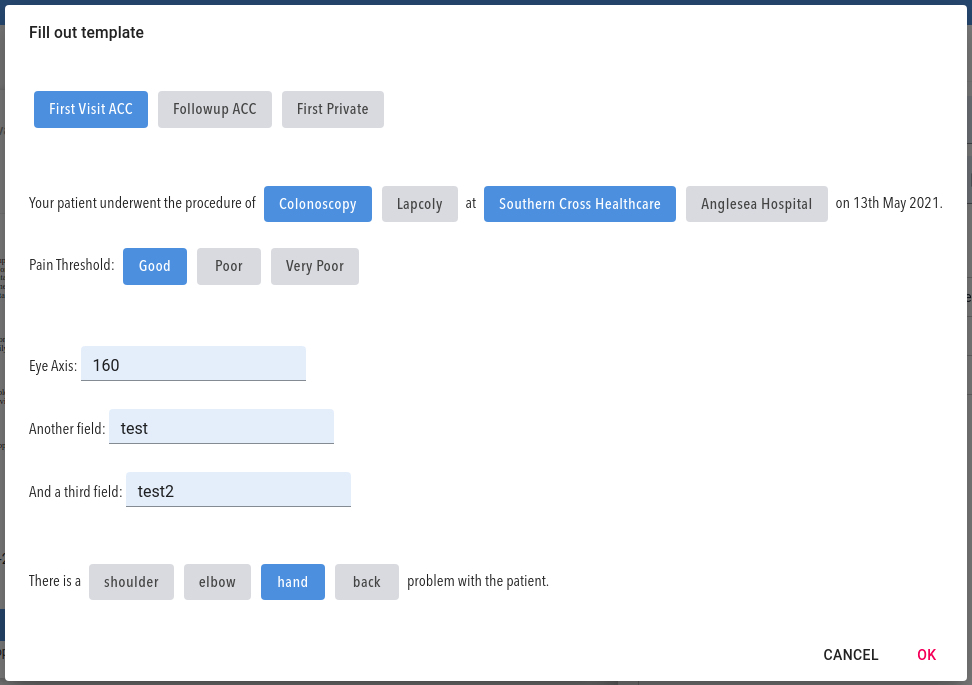The image size is (972, 685).
Task: Switch to the Followup ACC template
Action: 214,109
